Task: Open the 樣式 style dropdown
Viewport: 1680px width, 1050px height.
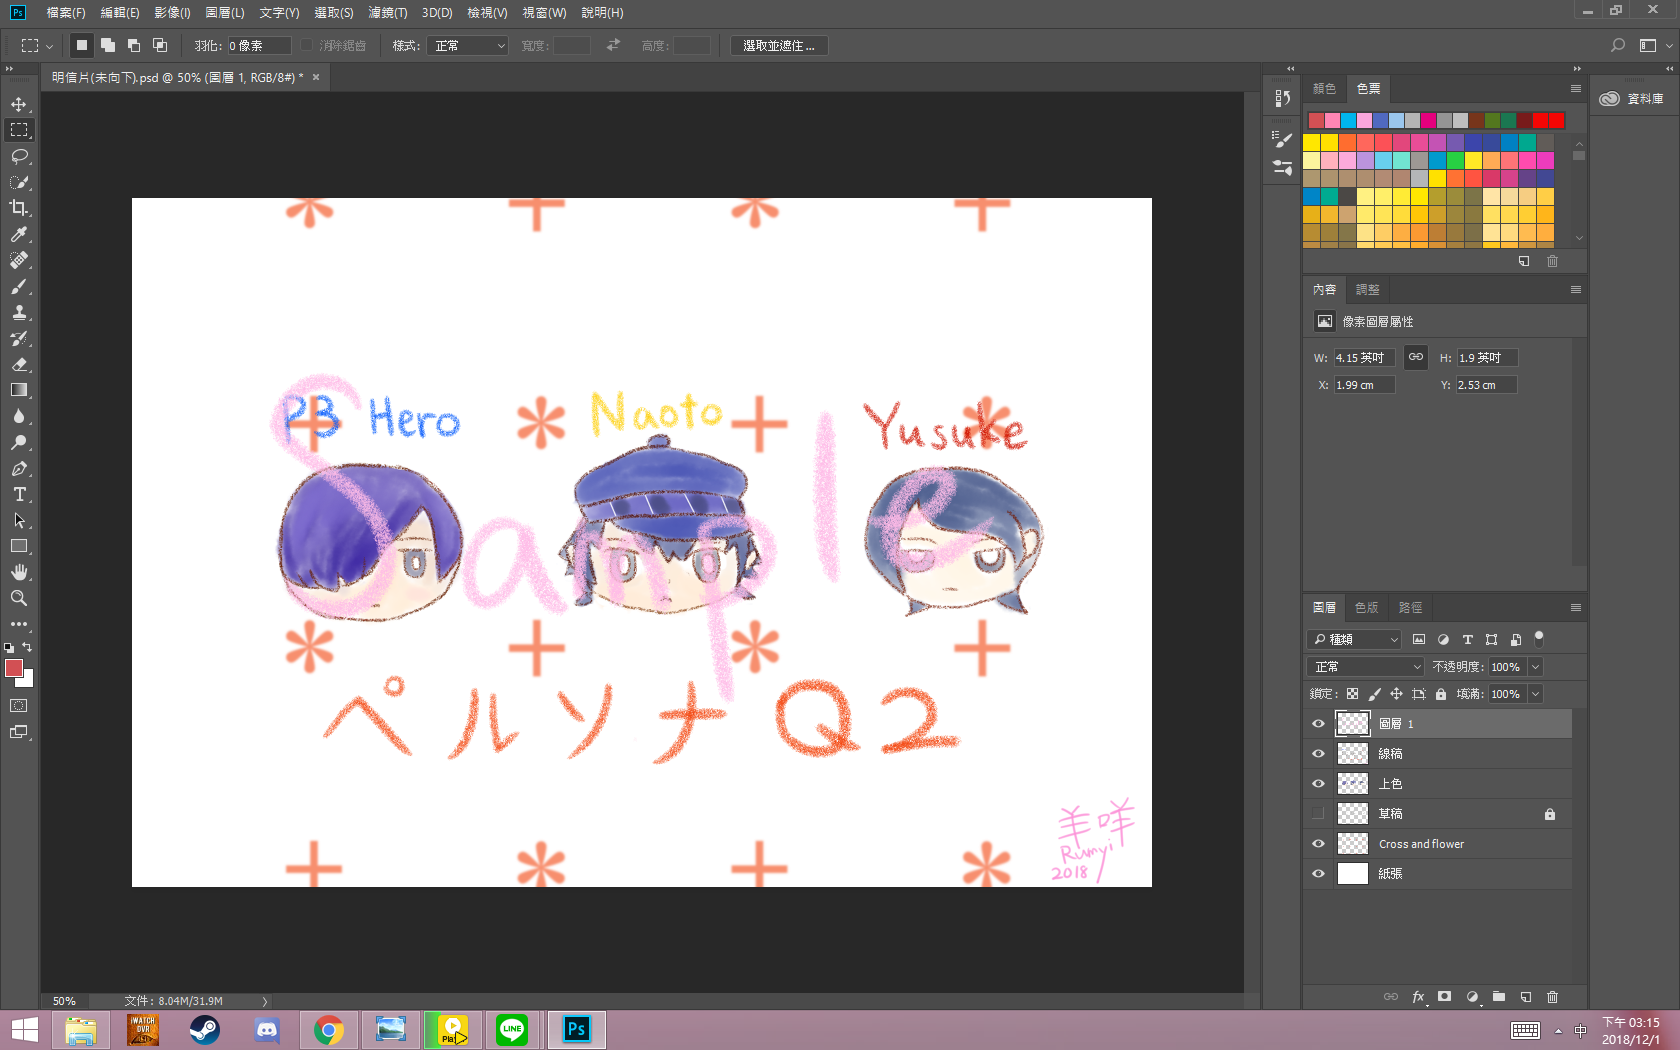Action: 468,46
